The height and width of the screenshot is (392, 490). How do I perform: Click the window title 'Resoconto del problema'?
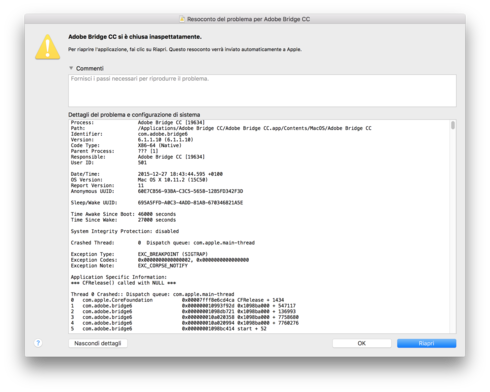(248, 19)
